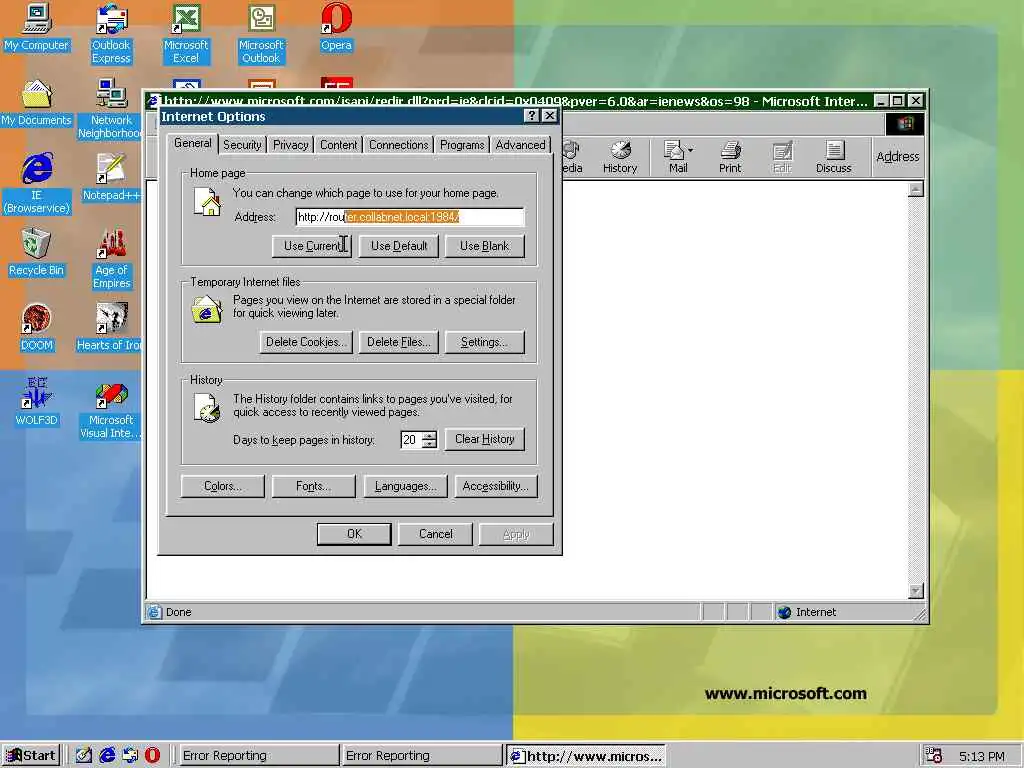Click the browser scrollbar up arrow
1024x768 pixels.
pyautogui.click(x=916, y=189)
